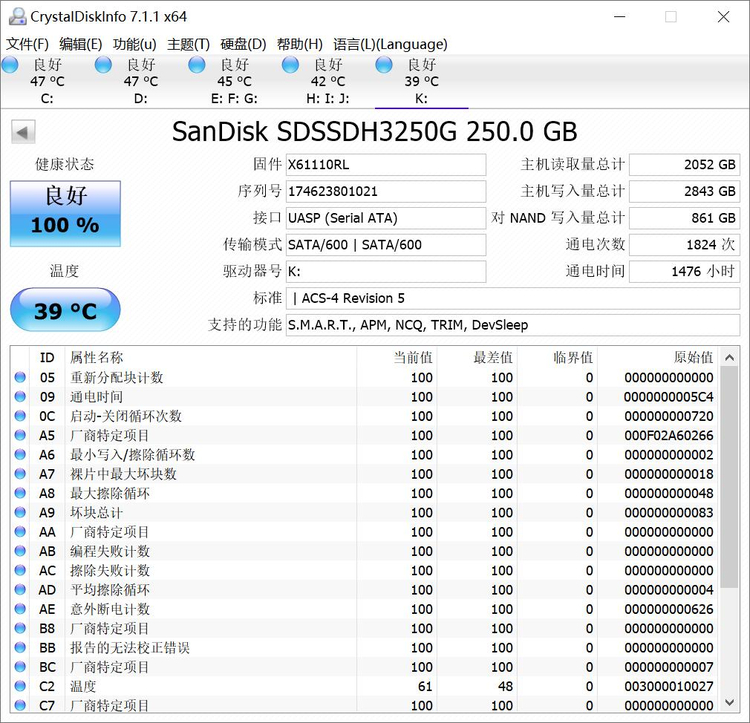Click the K: drive status orb
The image size is (750, 723).
coord(385,65)
